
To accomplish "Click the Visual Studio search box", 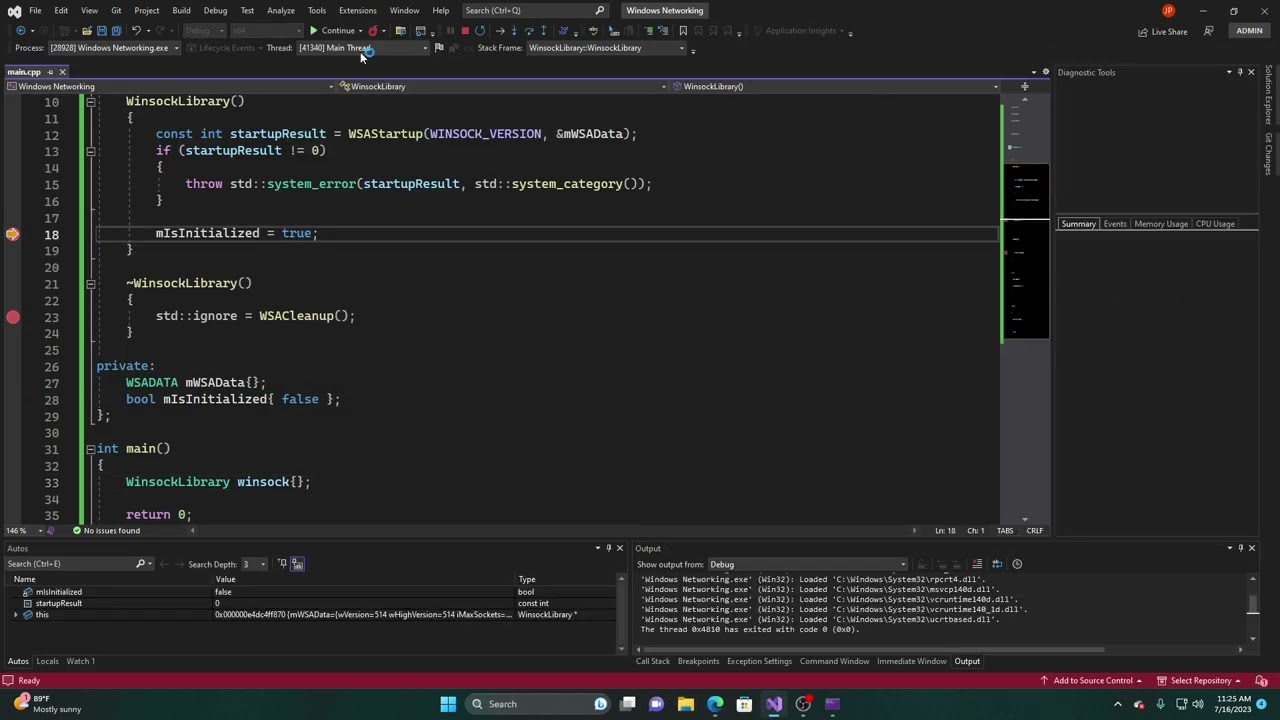I will [535, 11].
